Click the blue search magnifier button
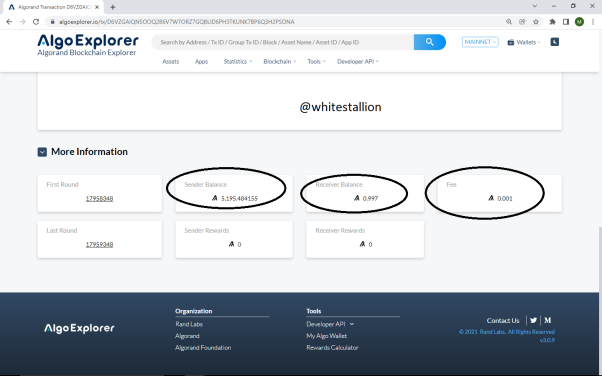602x377 pixels. pos(430,42)
